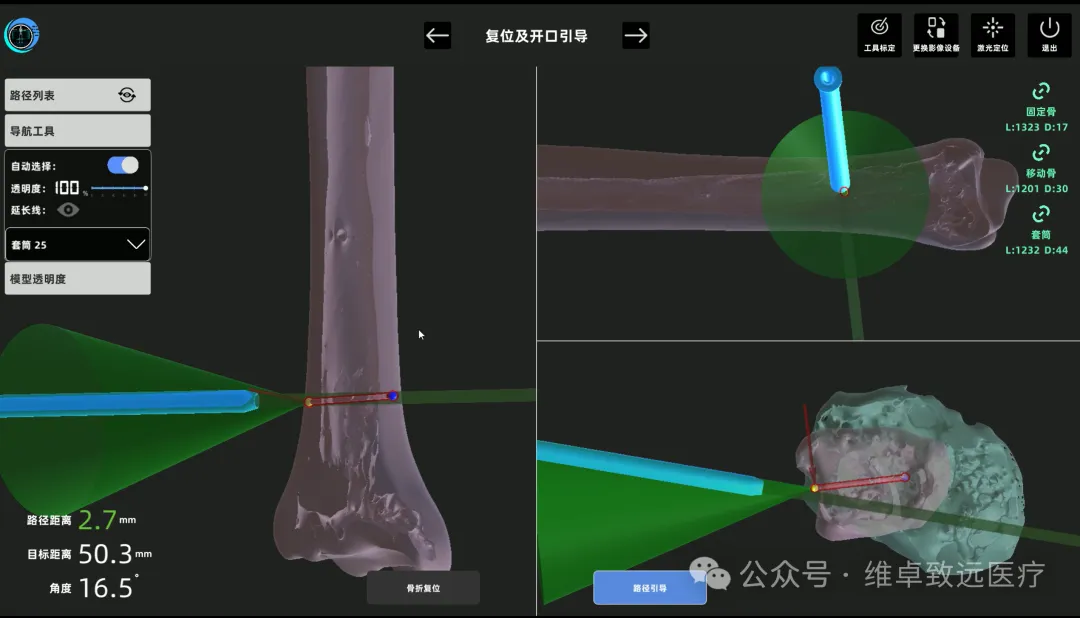Open 更换影像设备 imaging device switch
The width and height of the screenshot is (1080, 618).
click(936, 34)
